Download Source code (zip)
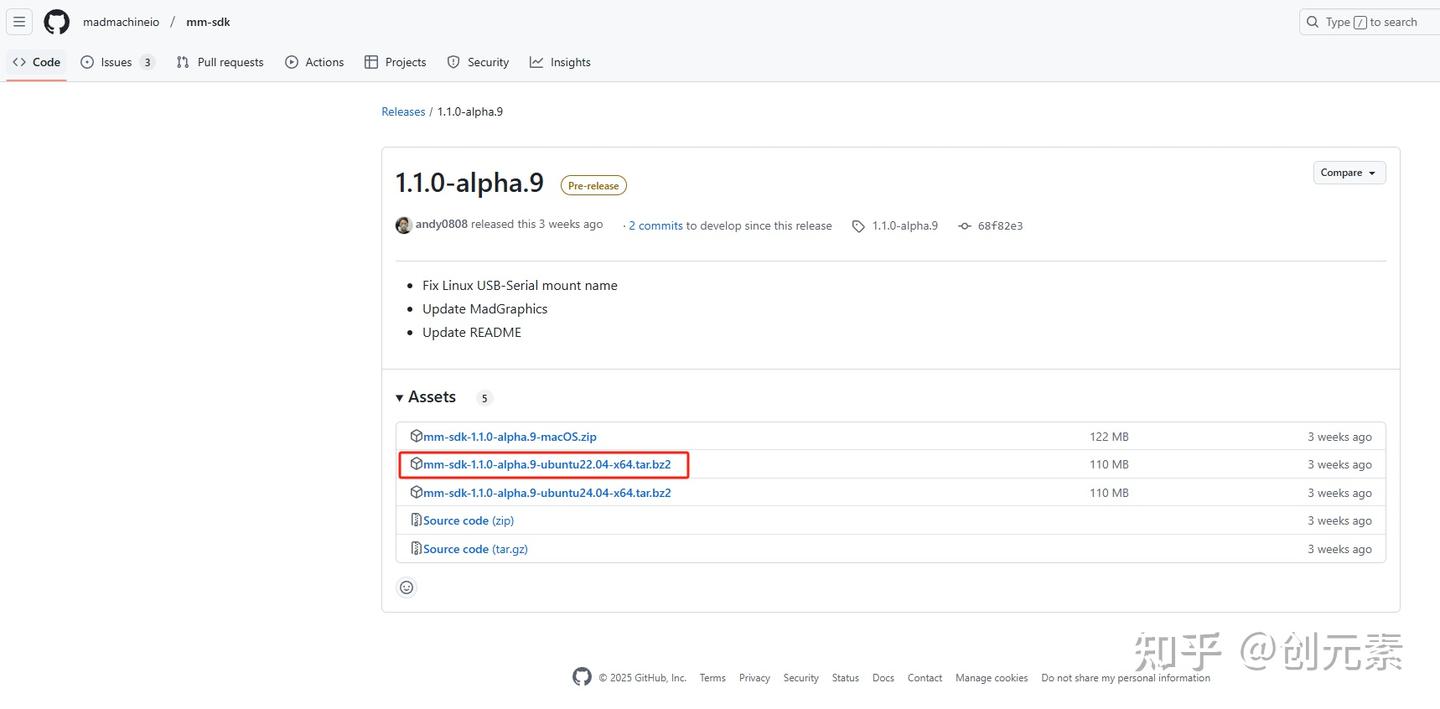 tap(468, 521)
